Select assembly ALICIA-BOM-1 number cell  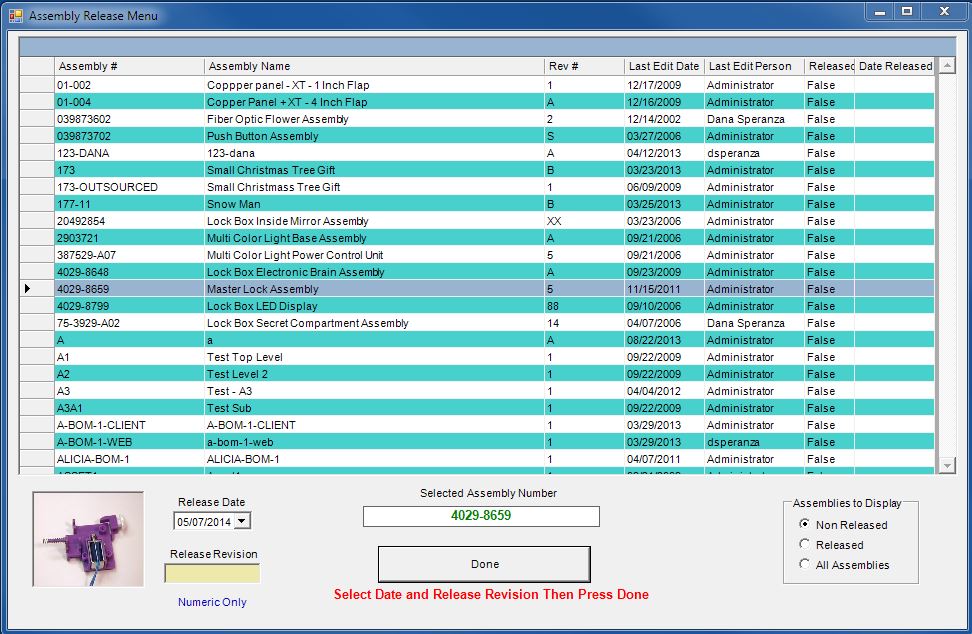point(129,459)
